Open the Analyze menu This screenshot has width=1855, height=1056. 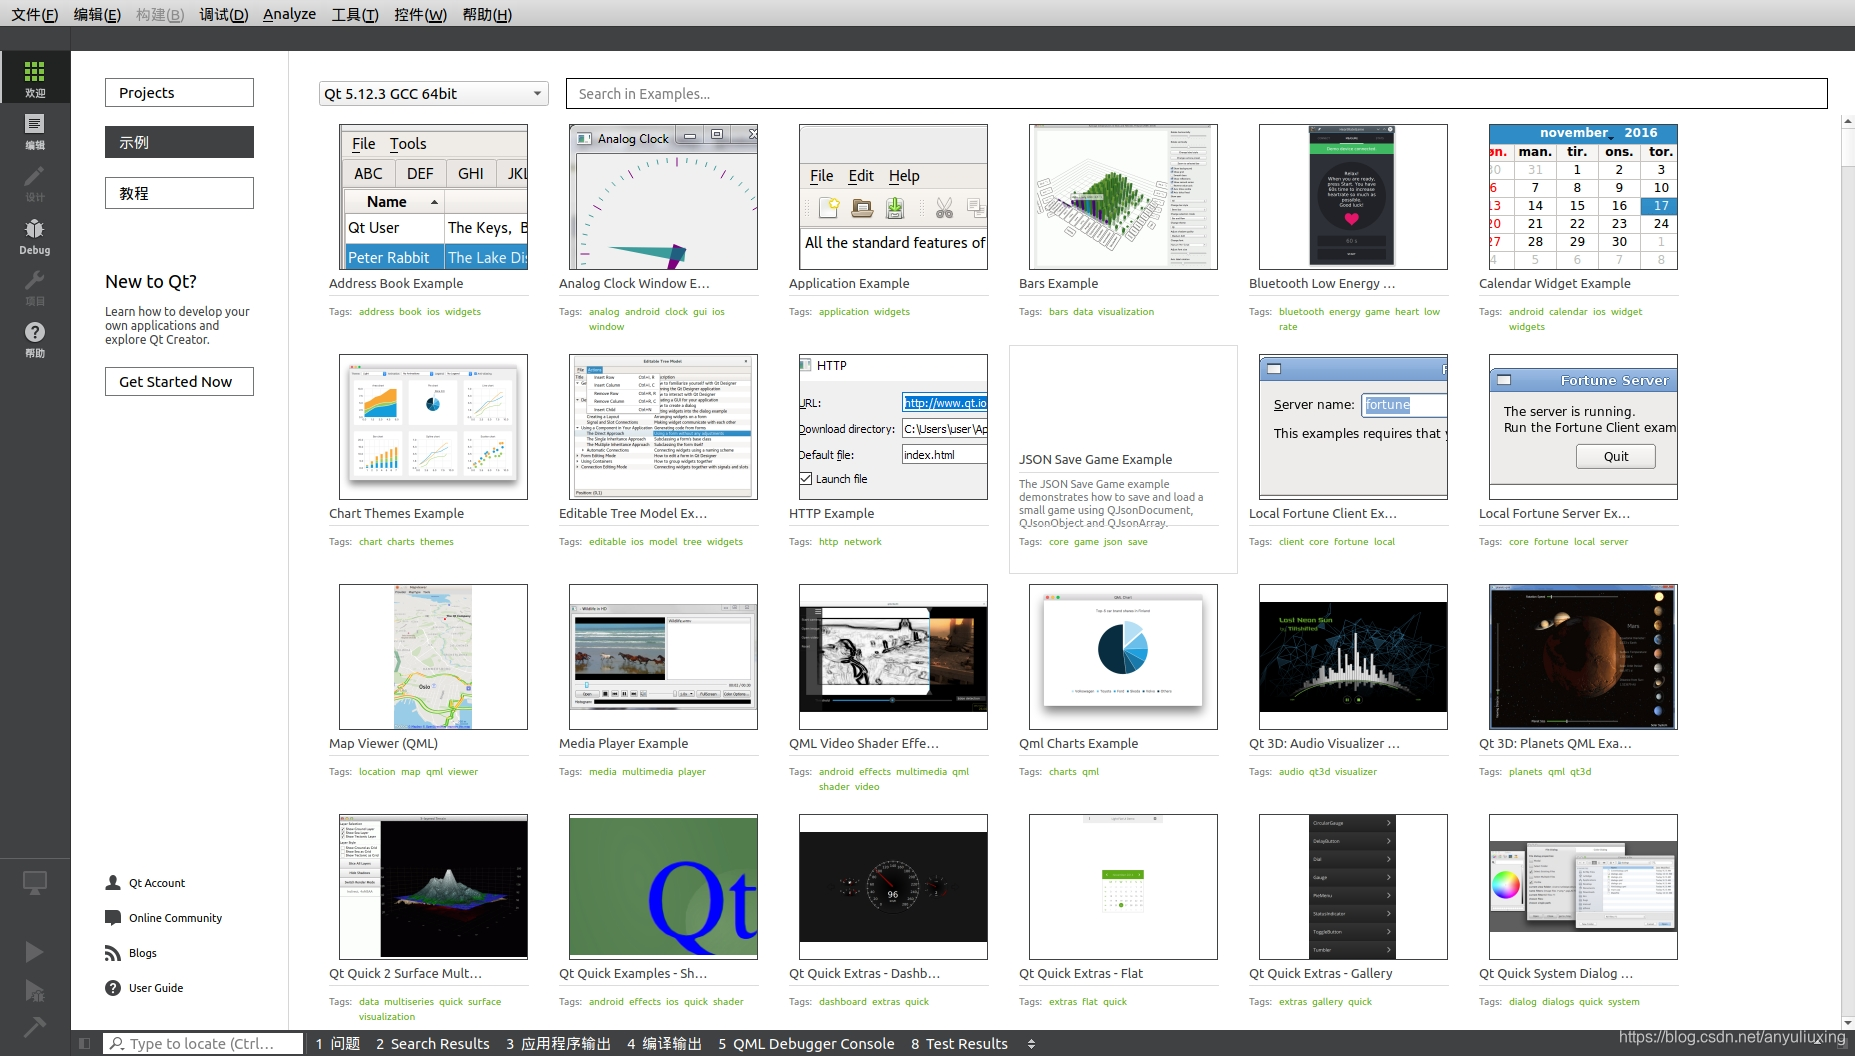289,14
